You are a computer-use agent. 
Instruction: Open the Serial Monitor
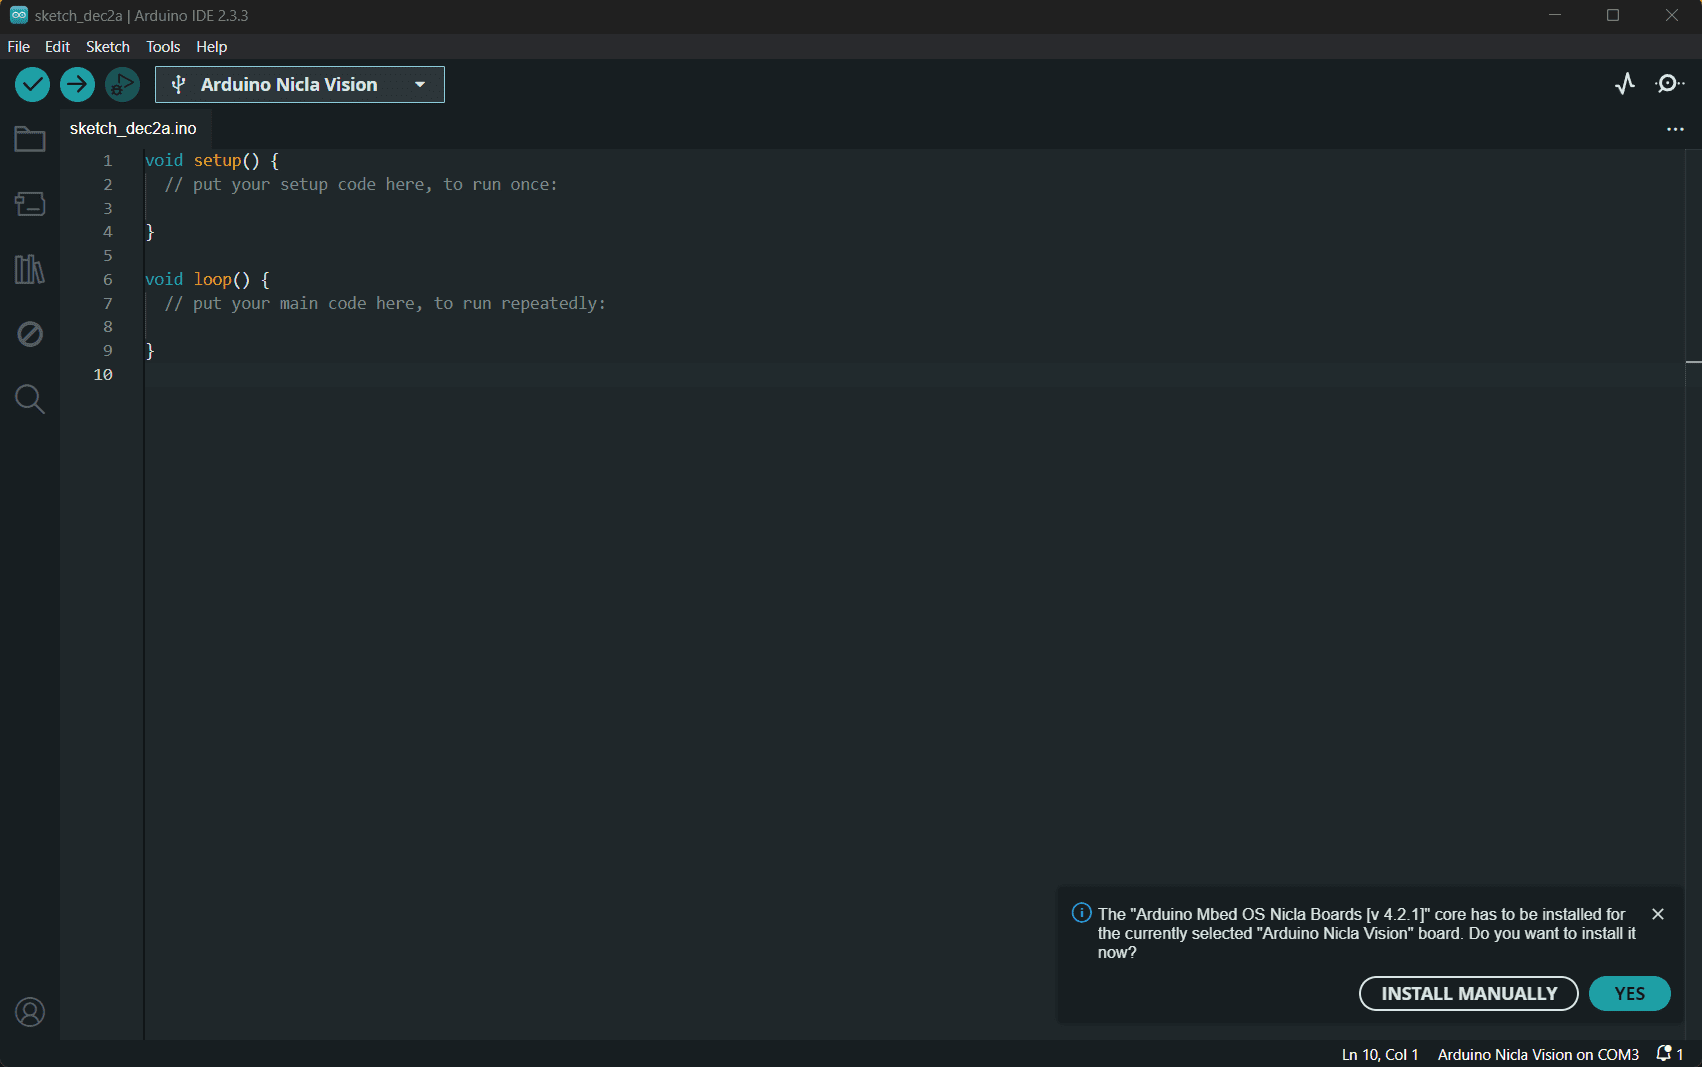[1669, 84]
